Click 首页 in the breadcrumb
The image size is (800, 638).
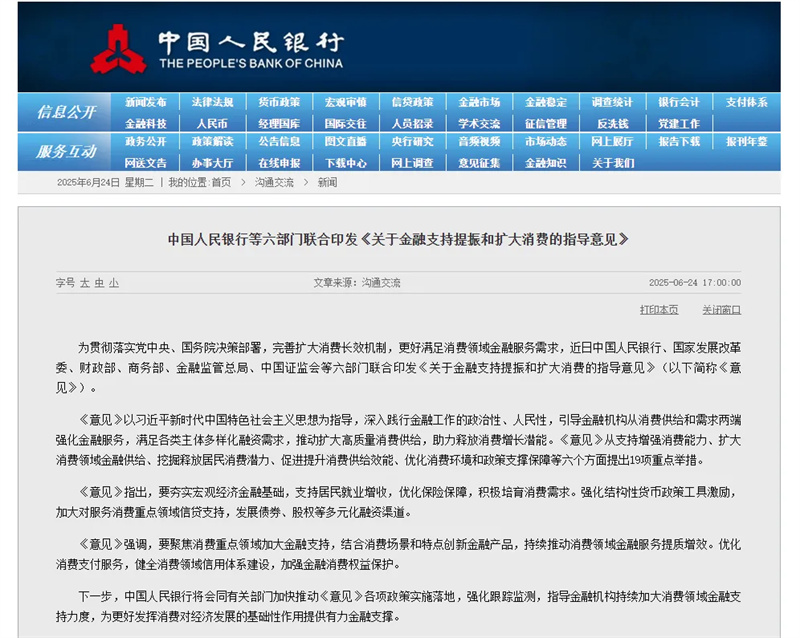[x=220, y=183]
